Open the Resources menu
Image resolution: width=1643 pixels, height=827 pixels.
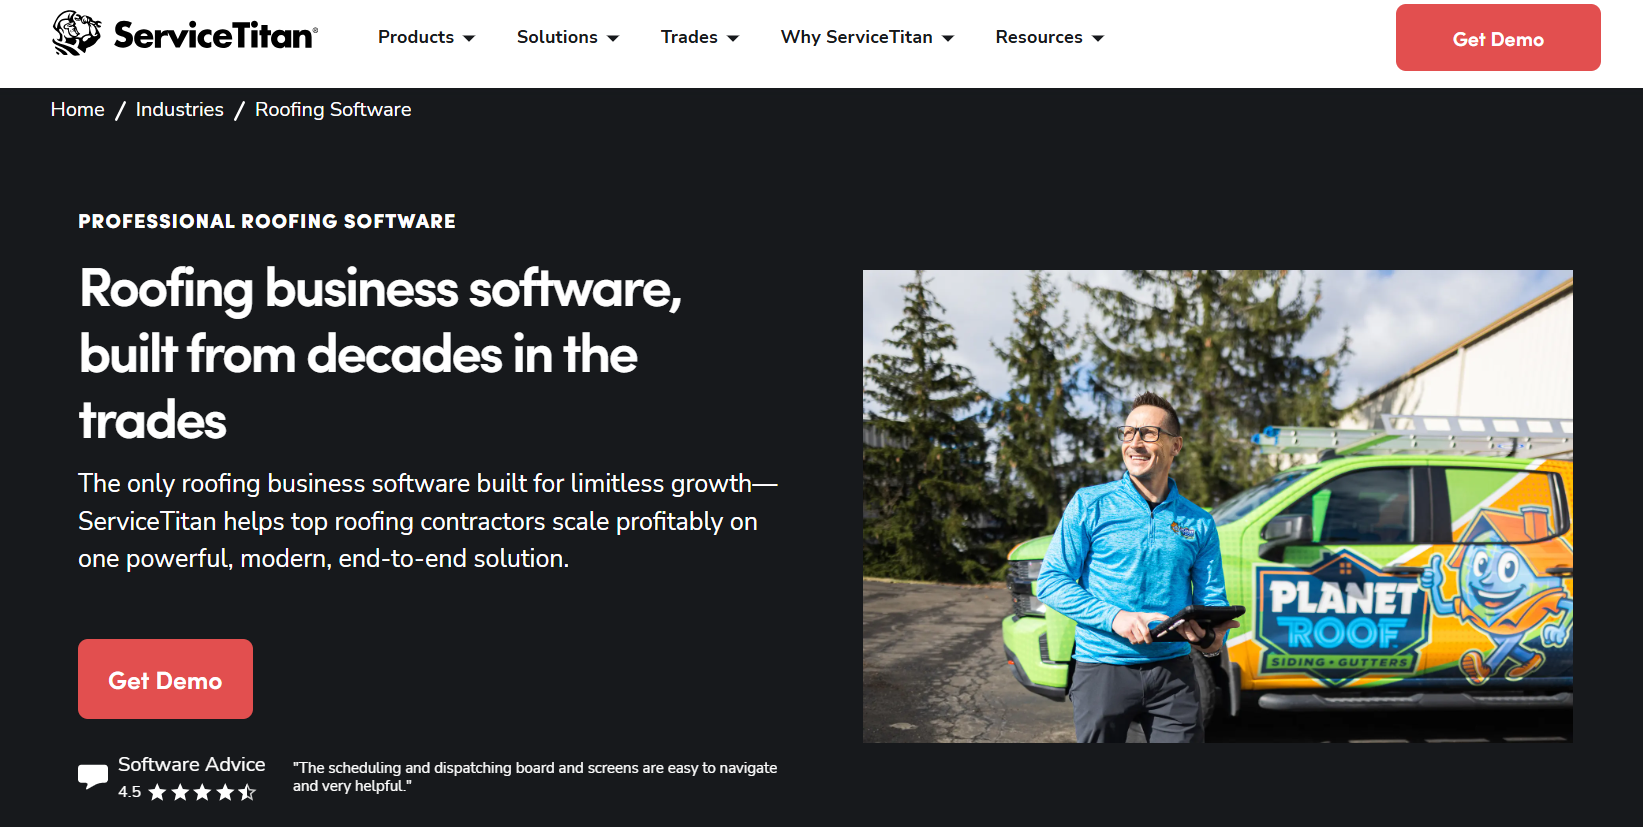click(x=1049, y=37)
